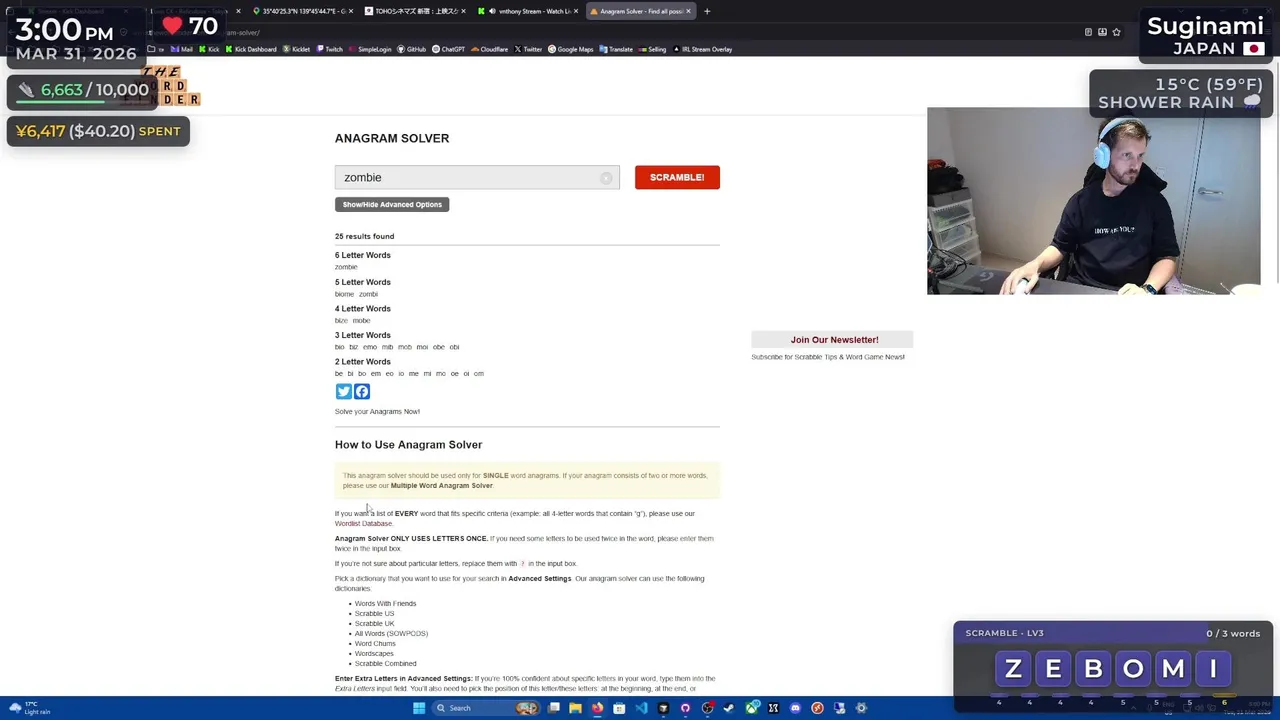Viewport: 1280px width, 720px height.
Task: Open the Mail bookmark
Action: pyautogui.click(x=182, y=49)
